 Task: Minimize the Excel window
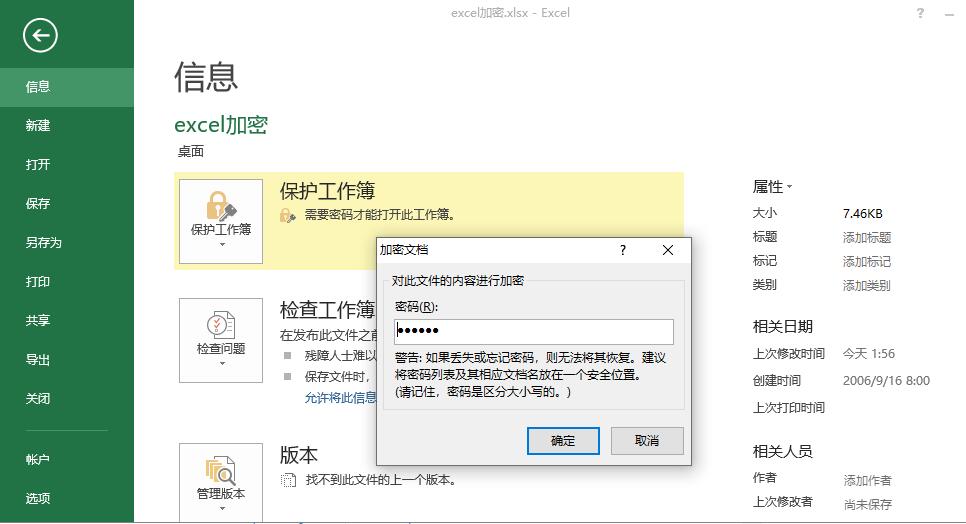(949, 14)
